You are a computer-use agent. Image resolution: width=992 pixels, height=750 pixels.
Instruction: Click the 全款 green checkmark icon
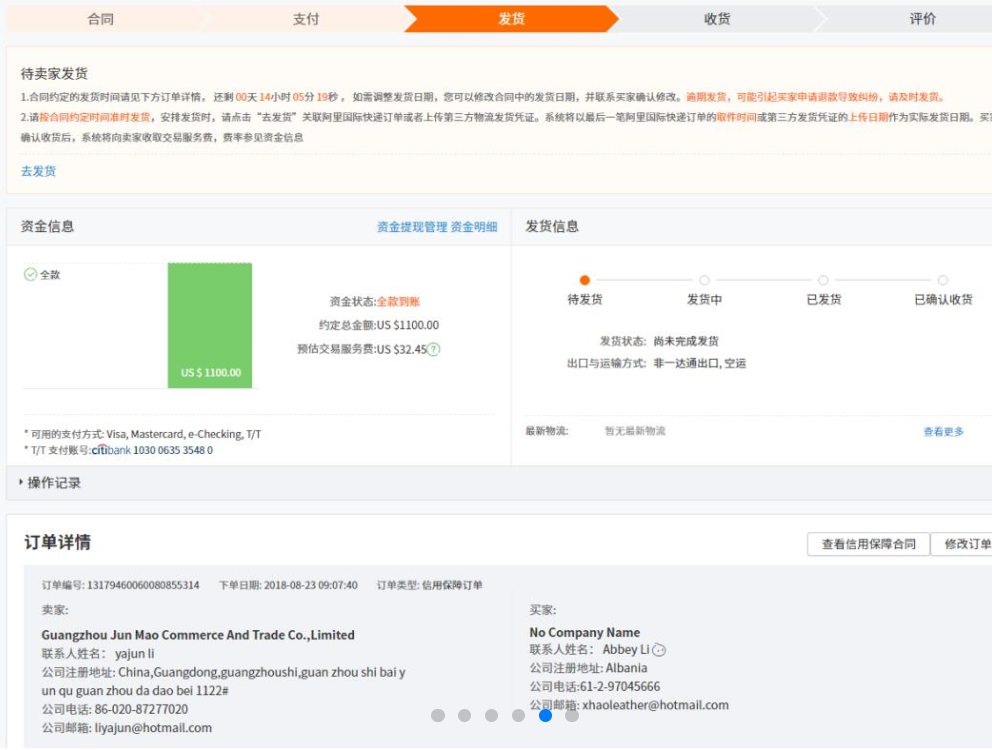pyautogui.click(x=30, y=274)
